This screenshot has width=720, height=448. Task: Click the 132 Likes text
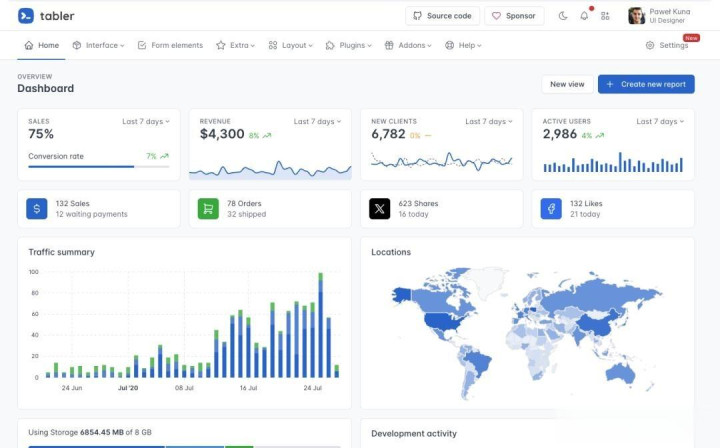point(586,203)
